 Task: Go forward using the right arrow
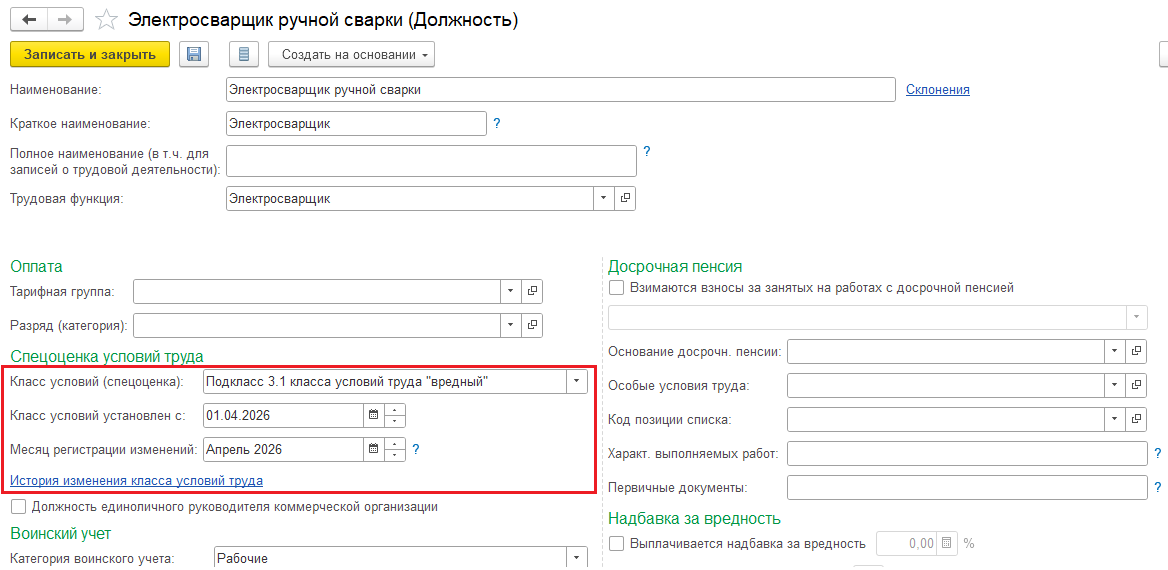click(x=65, y=20)
